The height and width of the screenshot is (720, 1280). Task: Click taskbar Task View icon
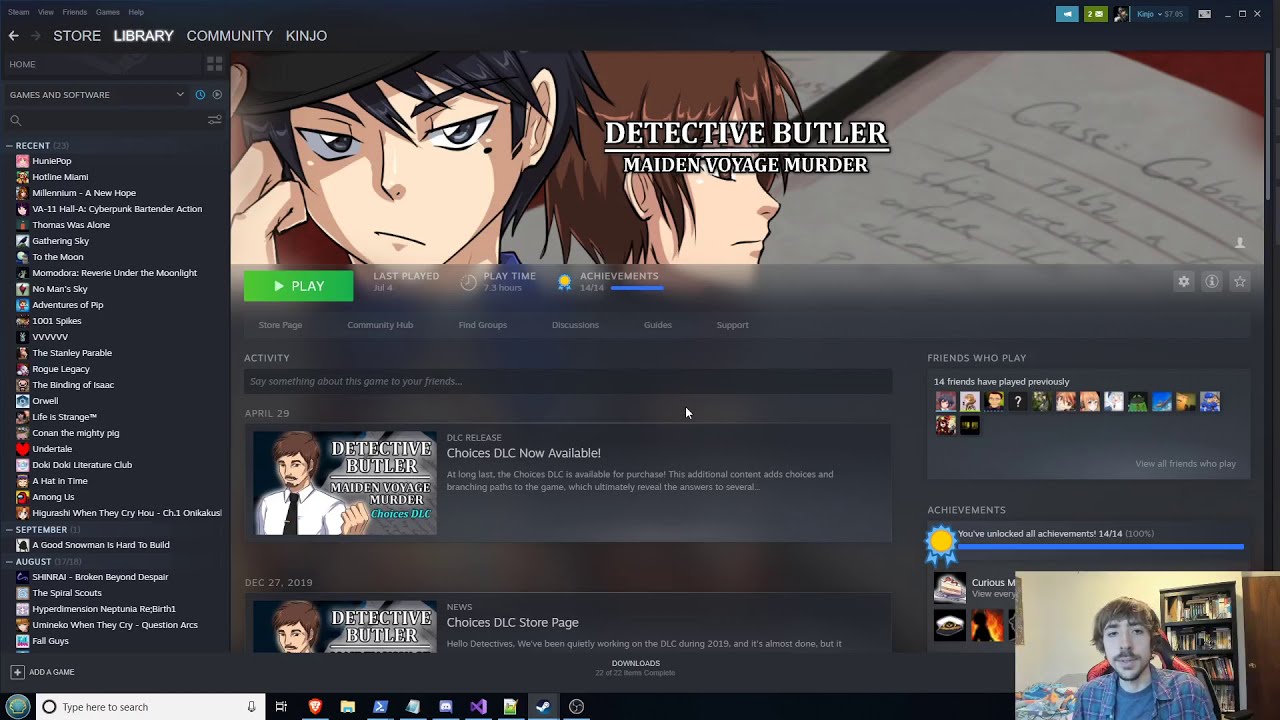coord(281,707)
